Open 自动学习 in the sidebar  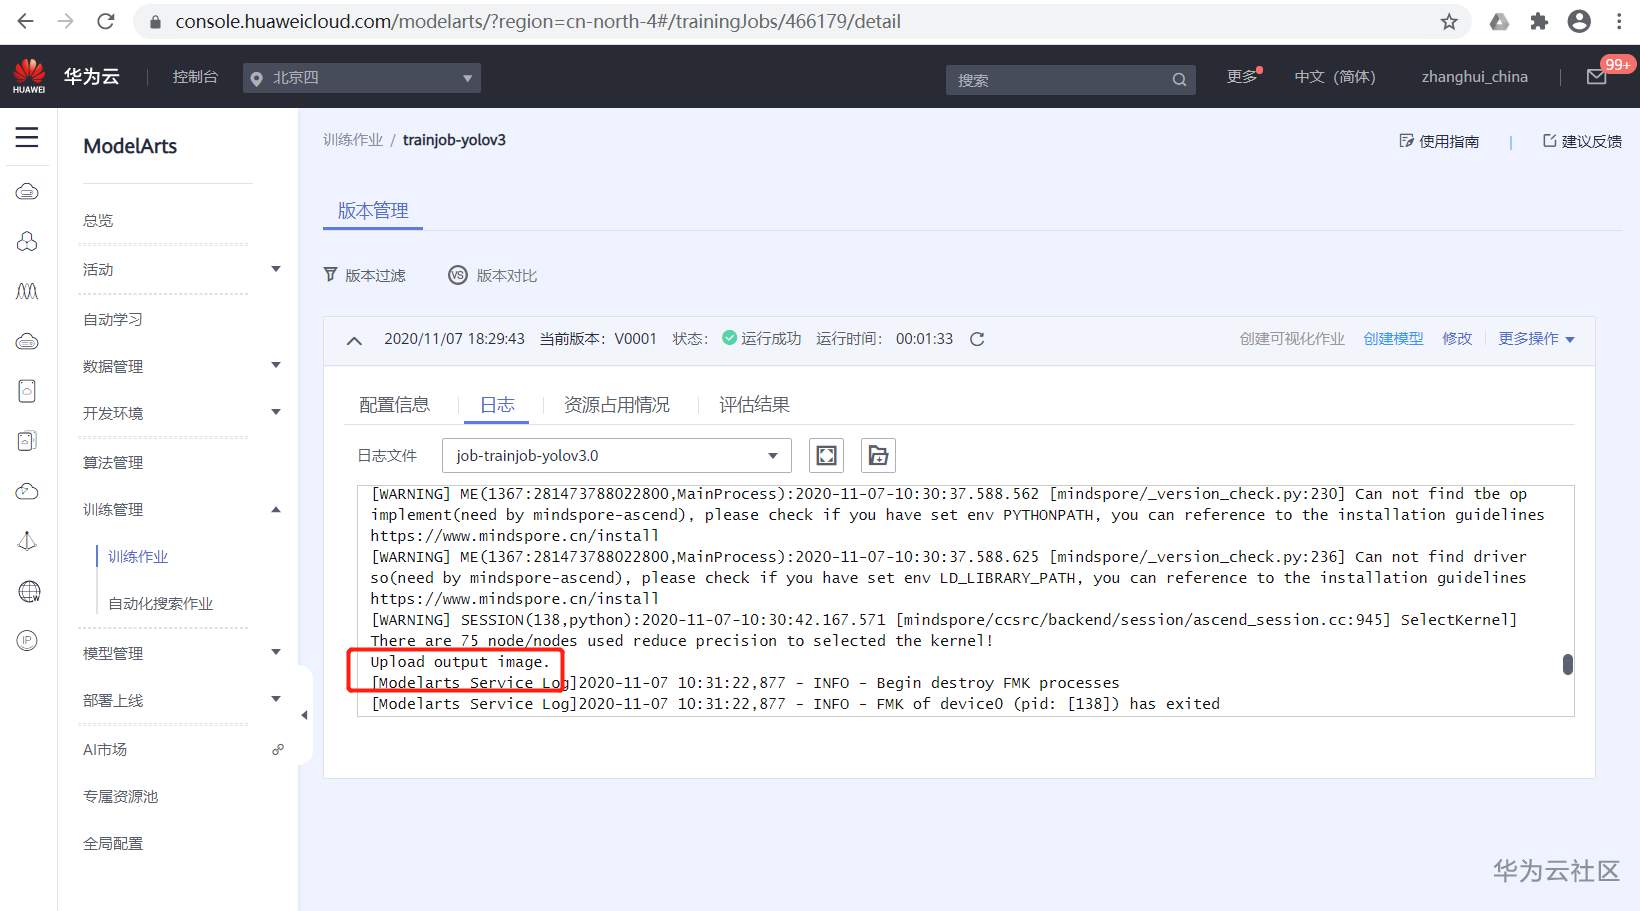point(113,319)
